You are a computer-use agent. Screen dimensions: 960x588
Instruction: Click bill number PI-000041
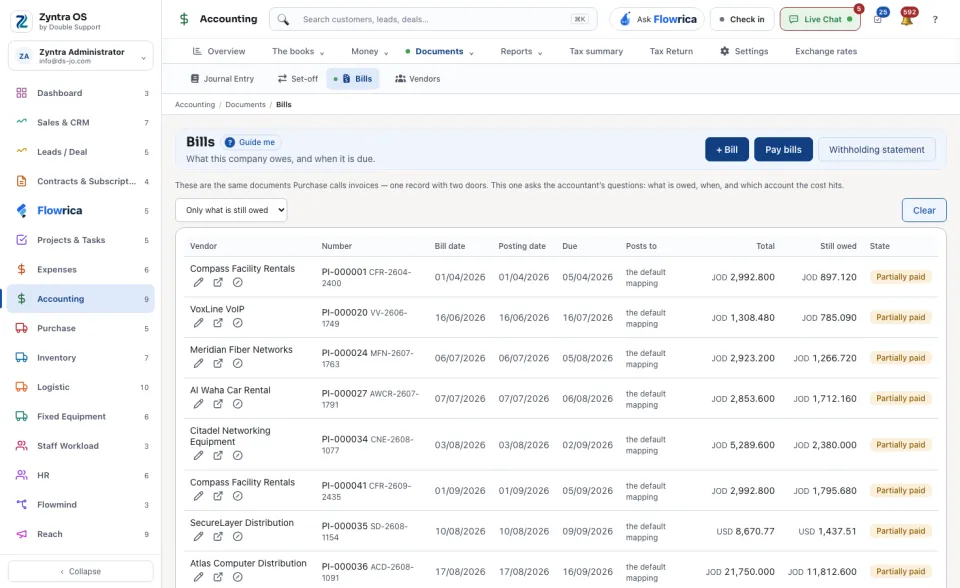pos(344,486)
